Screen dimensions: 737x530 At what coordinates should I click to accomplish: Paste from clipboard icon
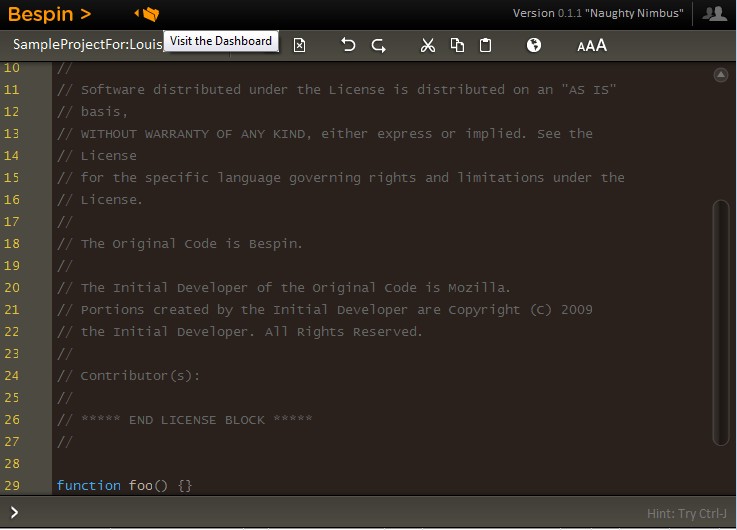point(486,45)
